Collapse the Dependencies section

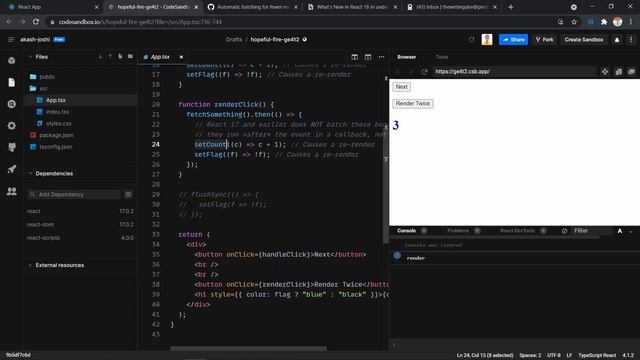30,173
